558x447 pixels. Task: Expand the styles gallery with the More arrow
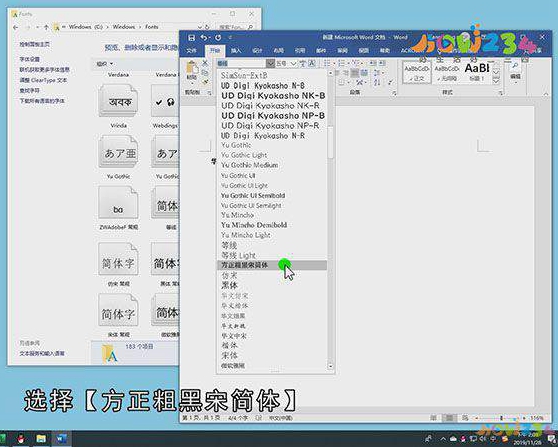click(496, 81)
